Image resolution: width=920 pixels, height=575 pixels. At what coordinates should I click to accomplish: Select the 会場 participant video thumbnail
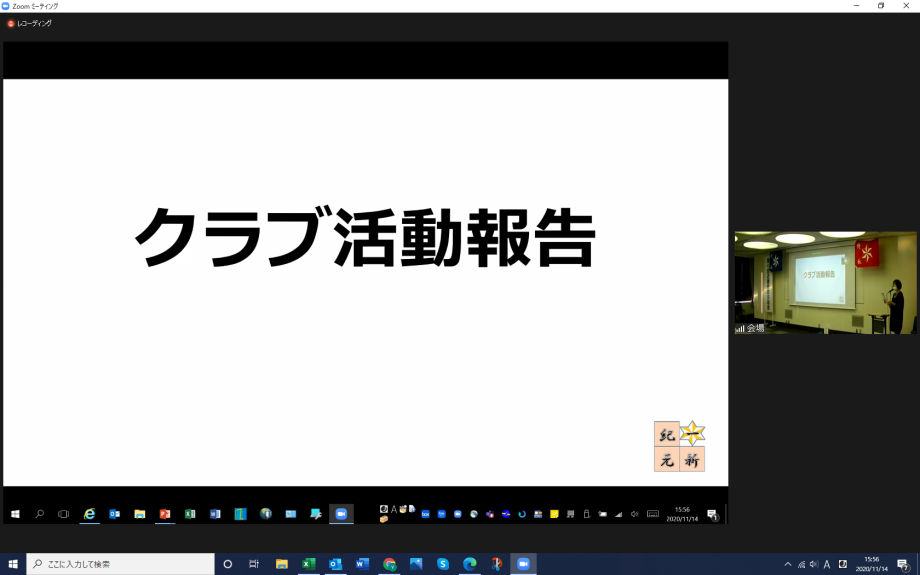coord(825,283)
